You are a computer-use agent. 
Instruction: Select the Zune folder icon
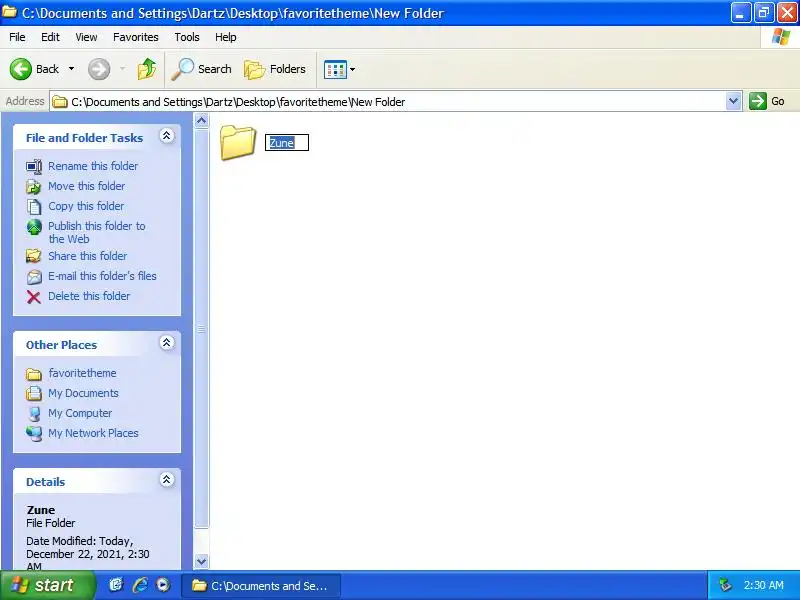(x=238, y=143)
